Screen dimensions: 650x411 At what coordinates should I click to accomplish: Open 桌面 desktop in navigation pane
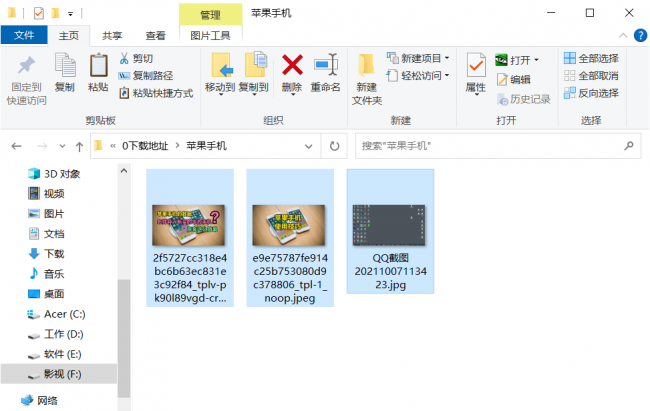(x=46, y=294)
